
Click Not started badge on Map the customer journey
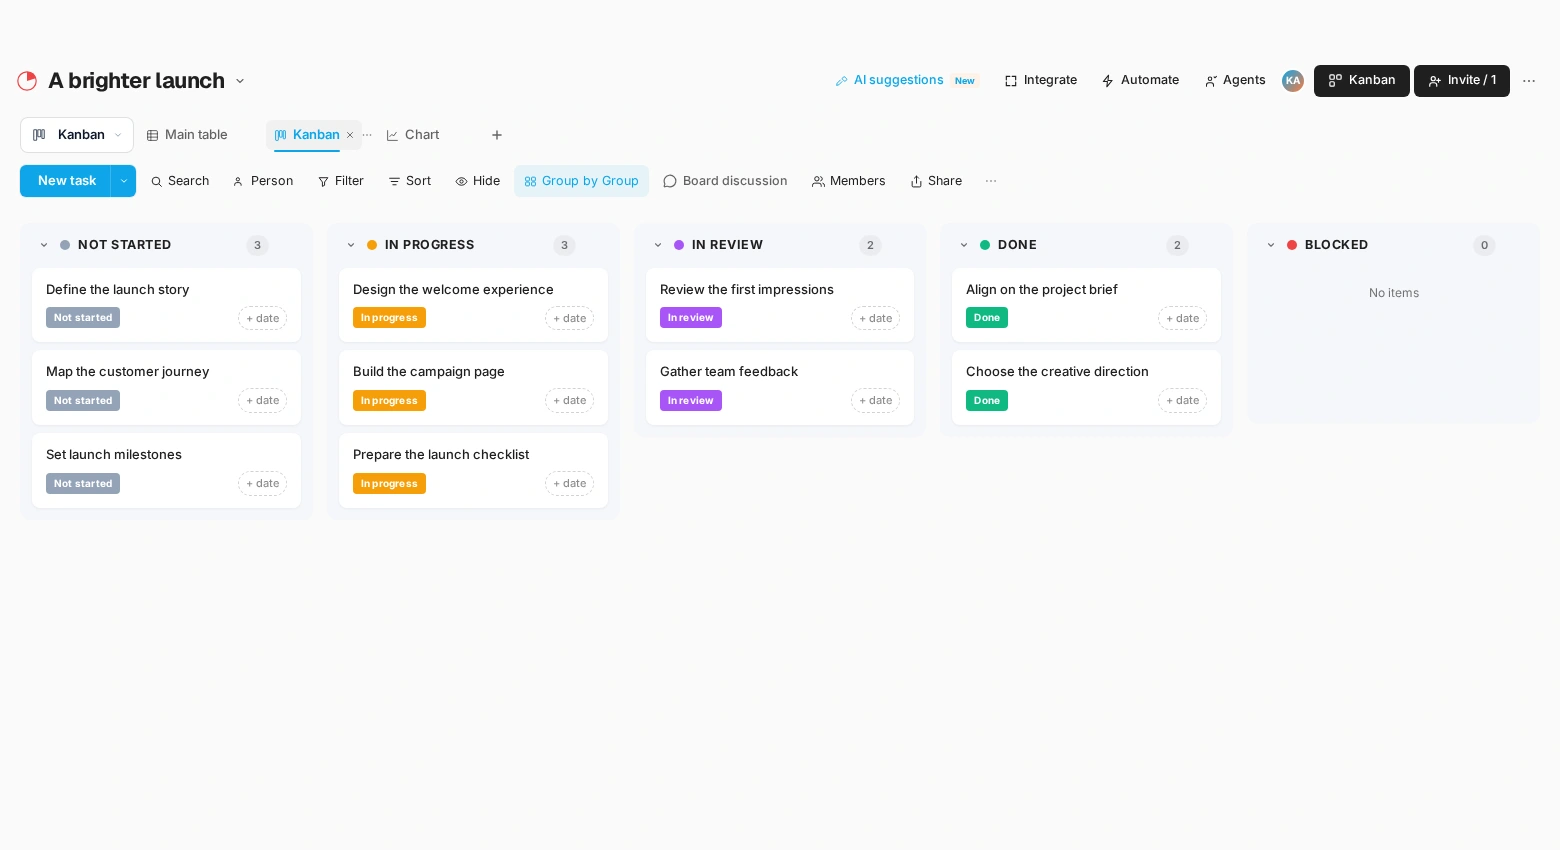coord(83,401)
